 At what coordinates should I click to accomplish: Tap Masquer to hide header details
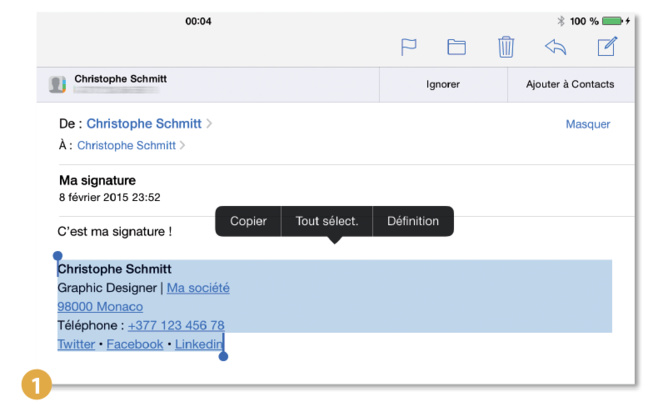pyautogui.click(x=587, y=125)
